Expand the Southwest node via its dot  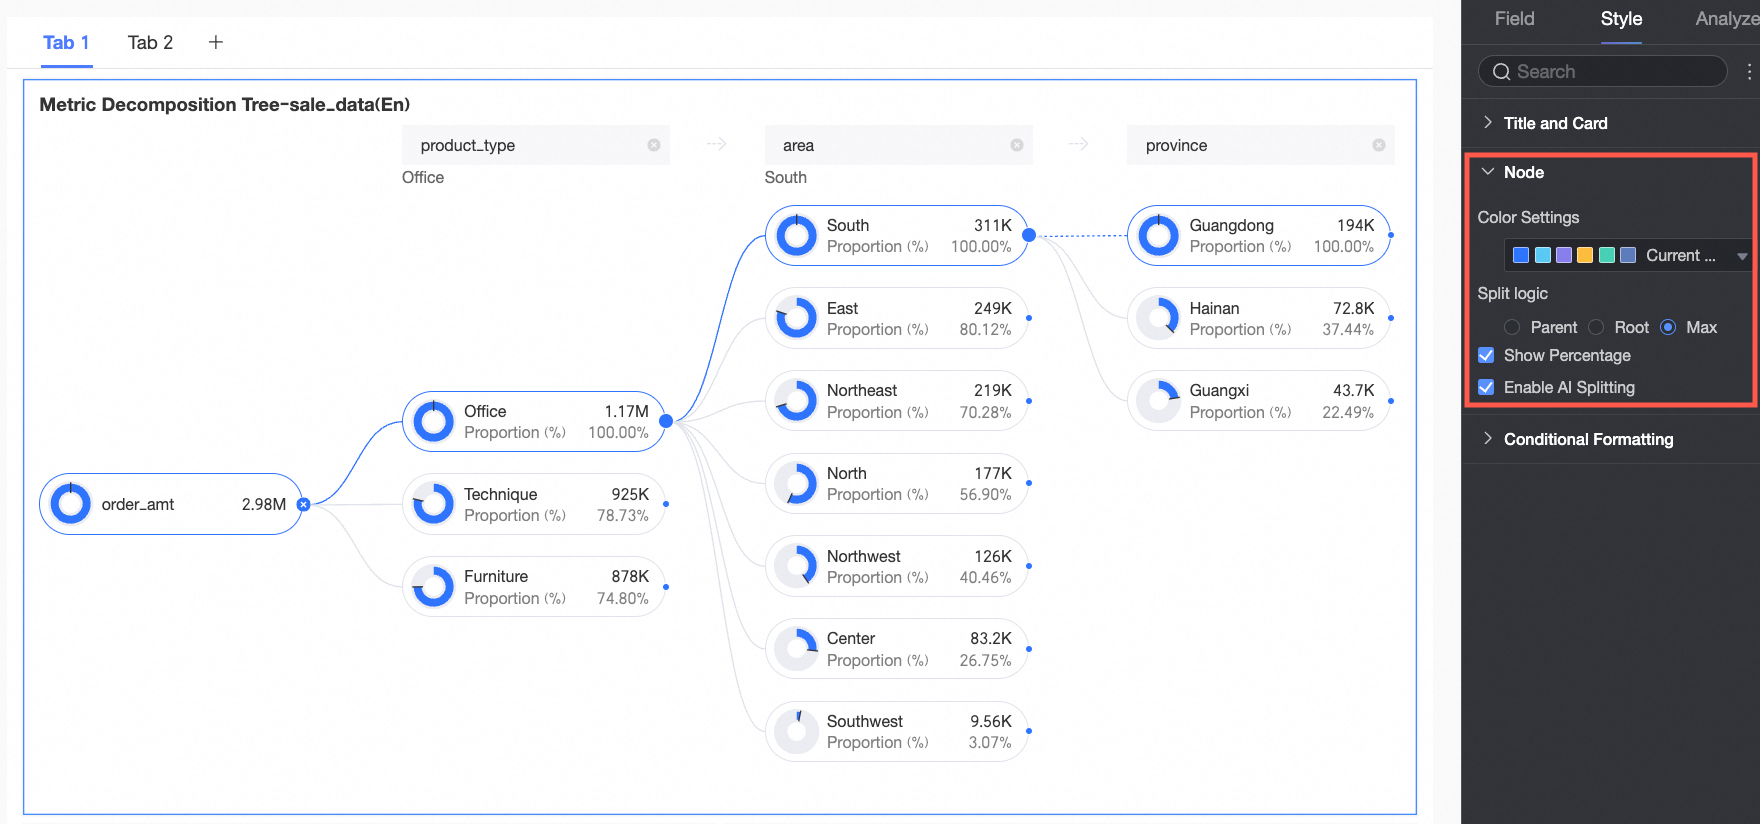pos(1029,731)
